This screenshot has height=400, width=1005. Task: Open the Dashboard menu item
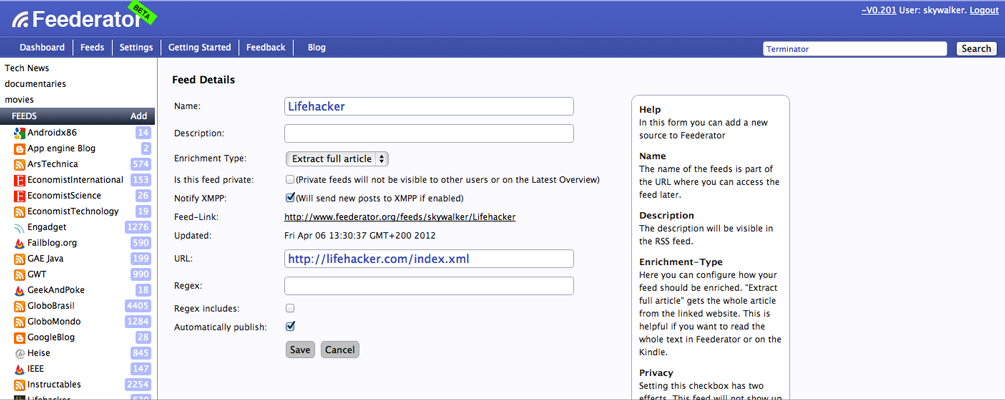(42, 47)
